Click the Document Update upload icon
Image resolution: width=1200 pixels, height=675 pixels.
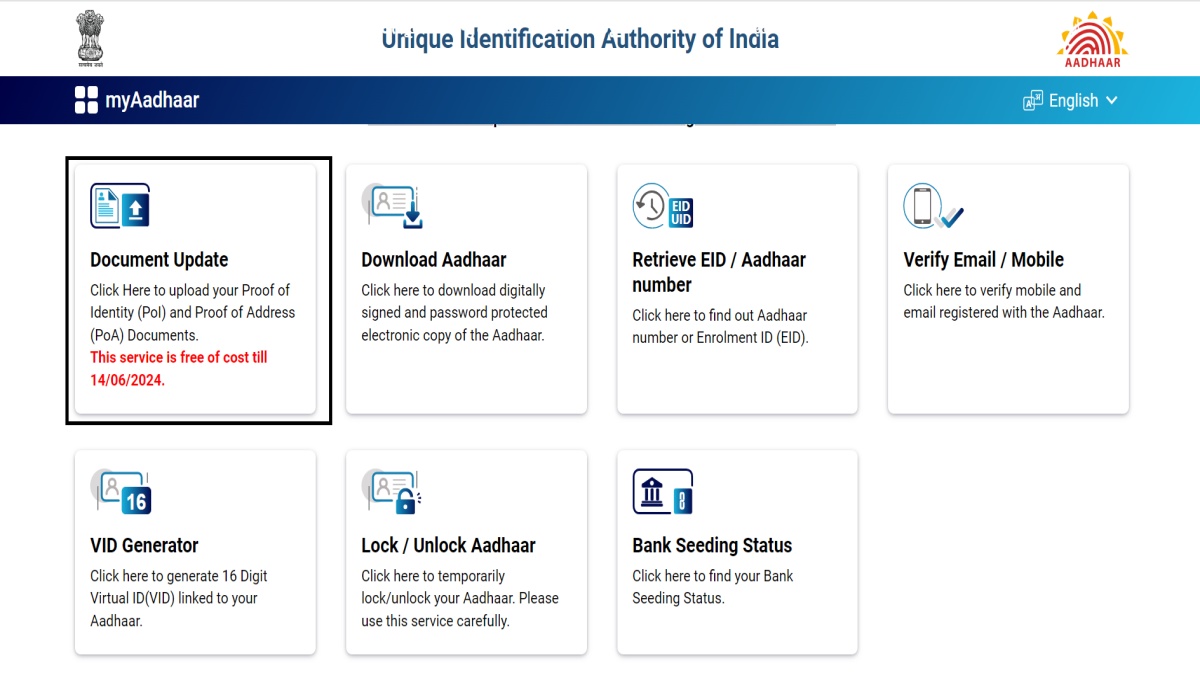coord(120,206)
